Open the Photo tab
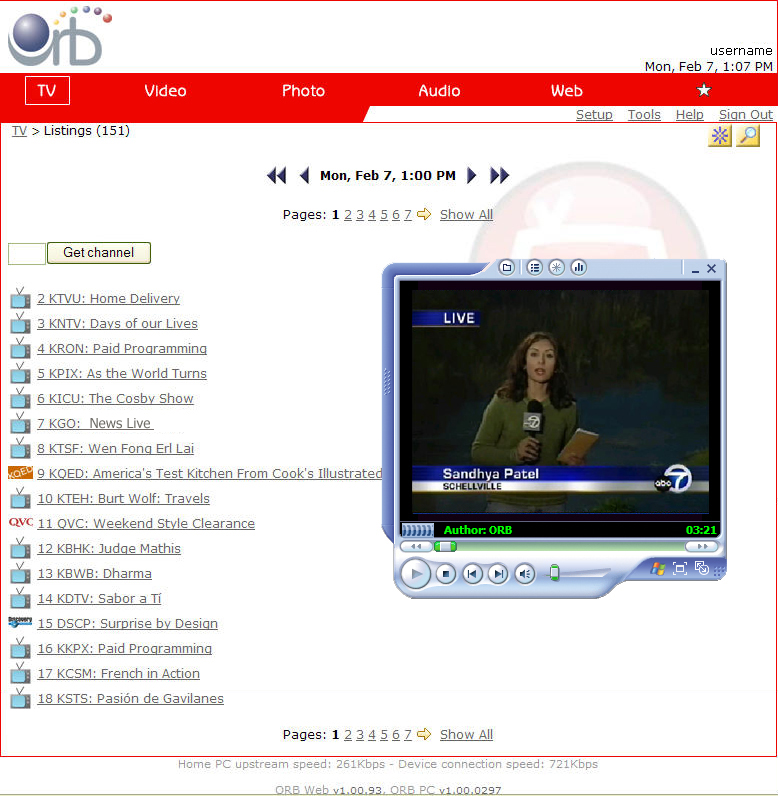 coord(303,91)
